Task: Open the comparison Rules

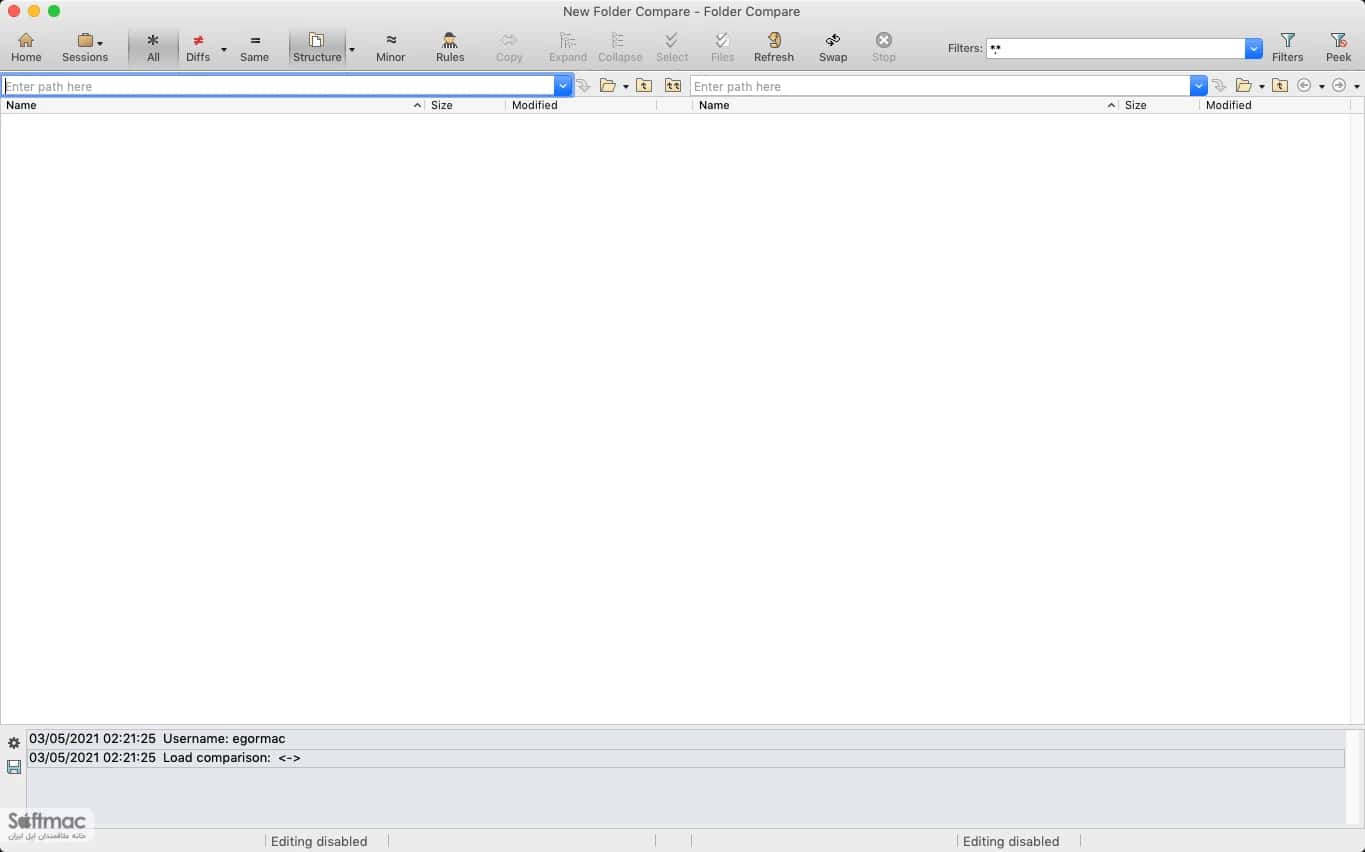Action: coord(450,47)
